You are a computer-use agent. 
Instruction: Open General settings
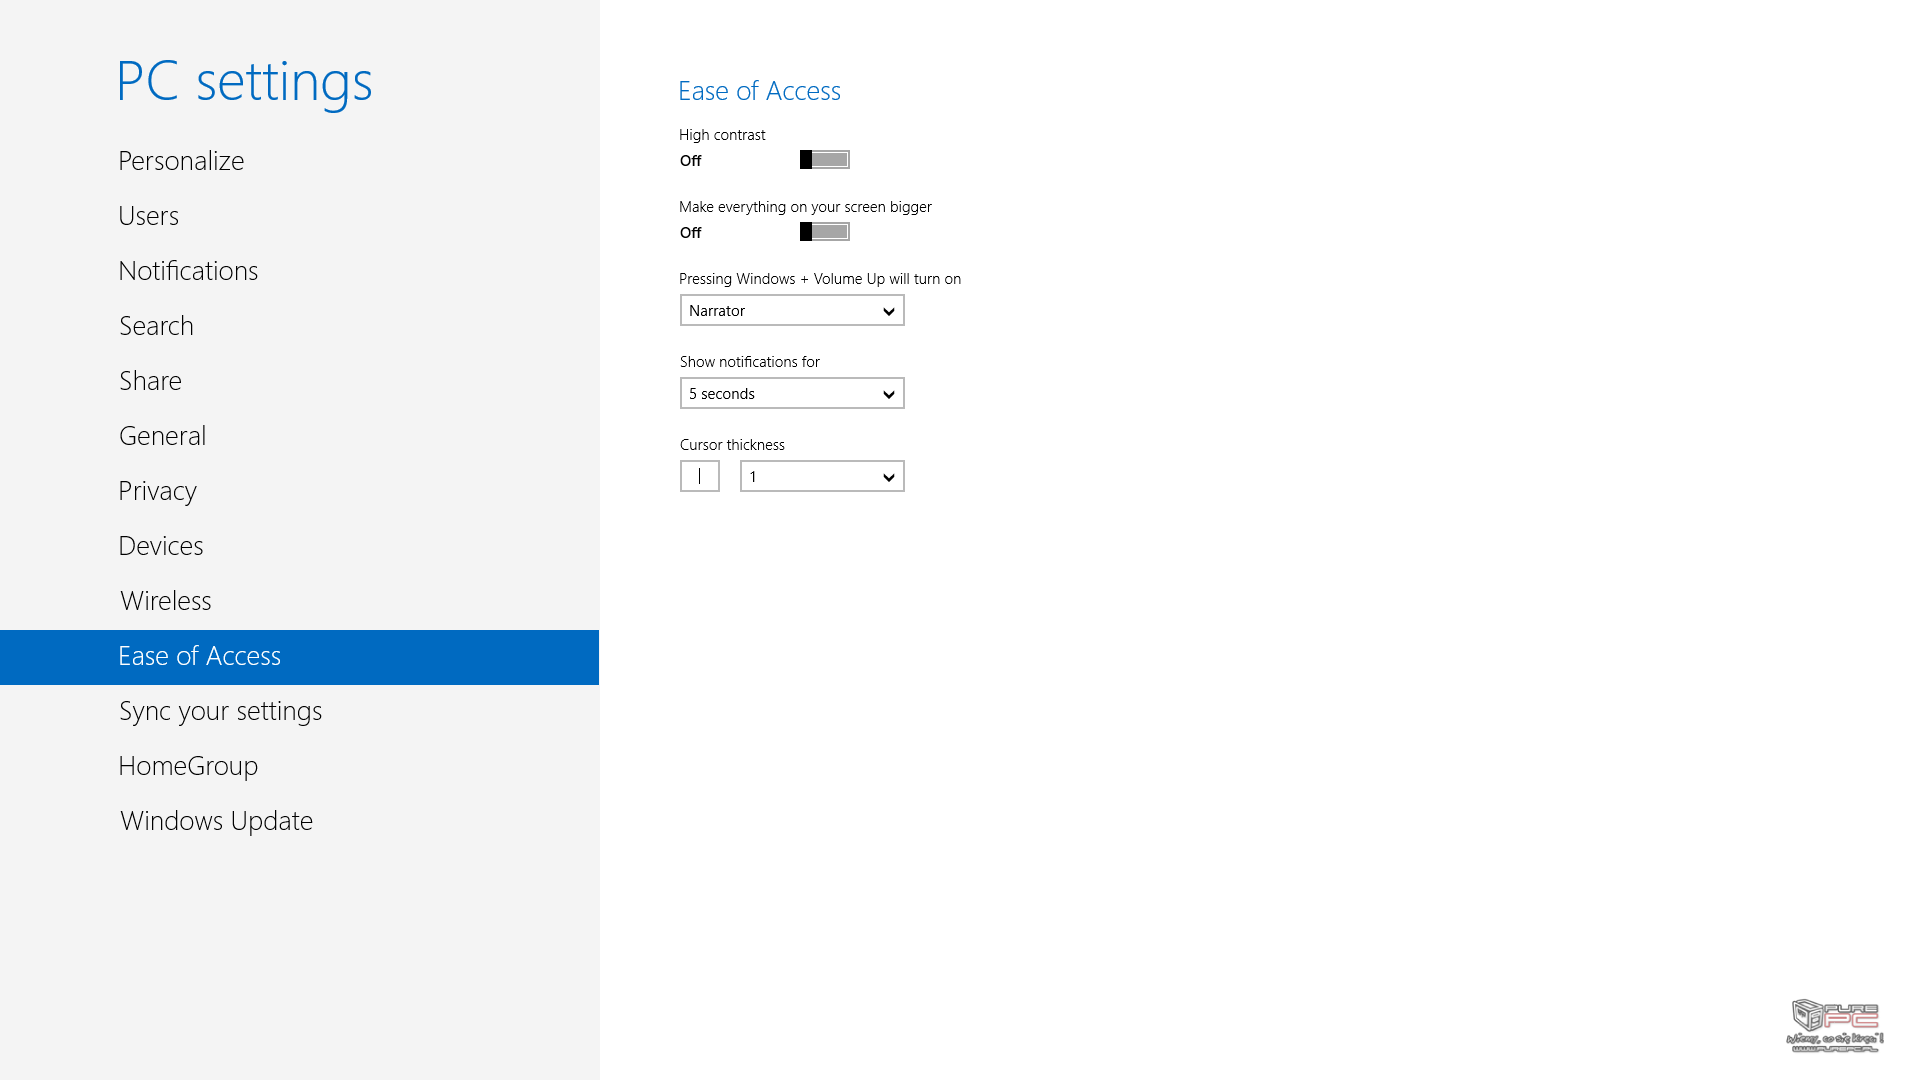pyautogui.click(x=162, y=436)
